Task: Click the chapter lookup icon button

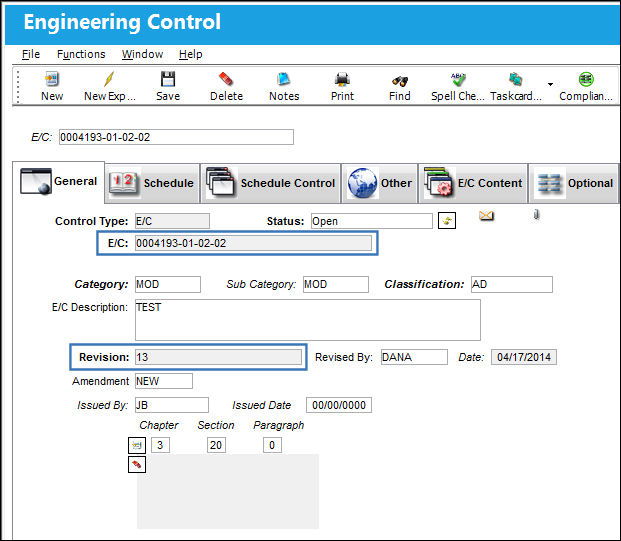Action: (137, 445)
